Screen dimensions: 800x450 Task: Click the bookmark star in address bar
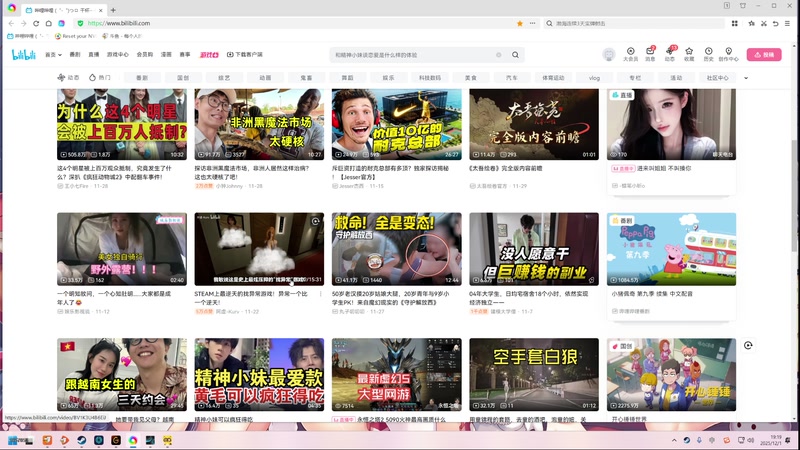tap(520, 23)
